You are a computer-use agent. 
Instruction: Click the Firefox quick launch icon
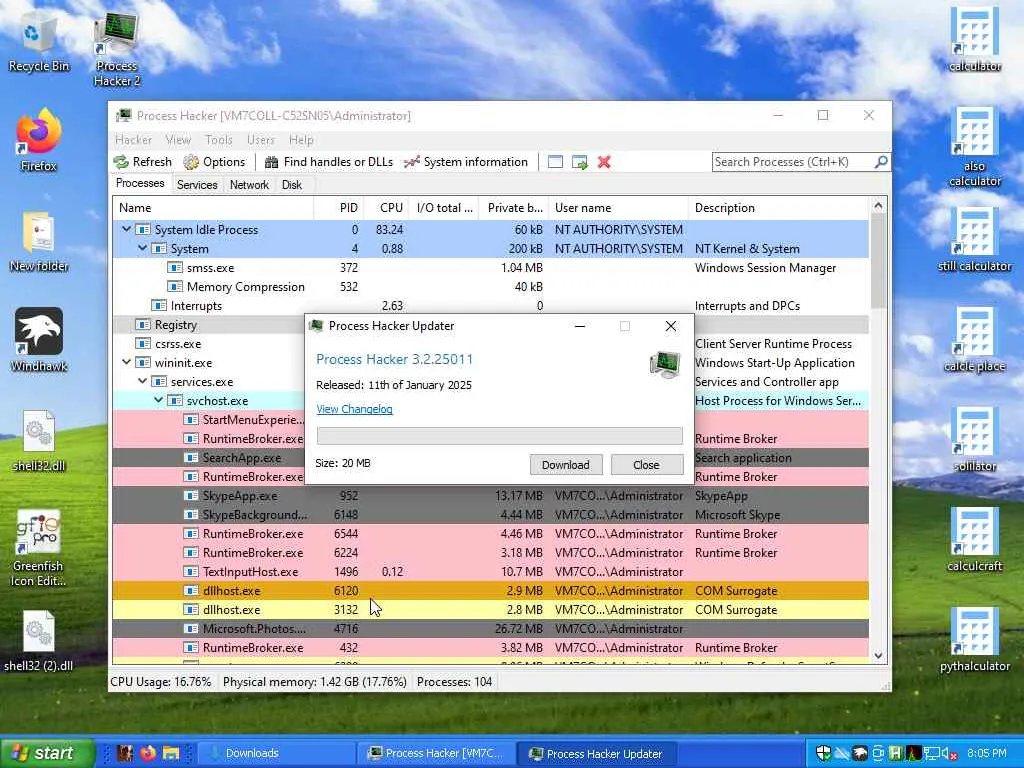click(148, 753)
